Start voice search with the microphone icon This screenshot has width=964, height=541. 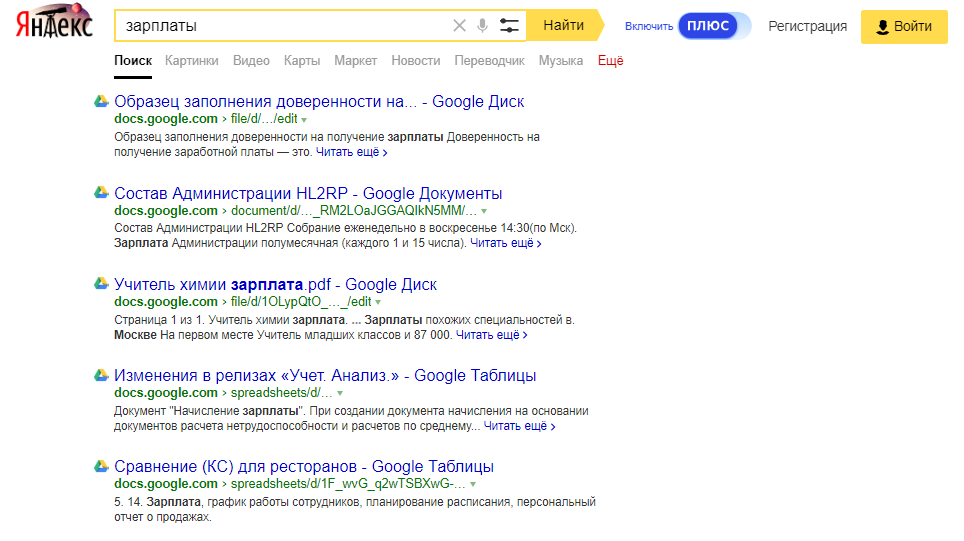point(483,25)
